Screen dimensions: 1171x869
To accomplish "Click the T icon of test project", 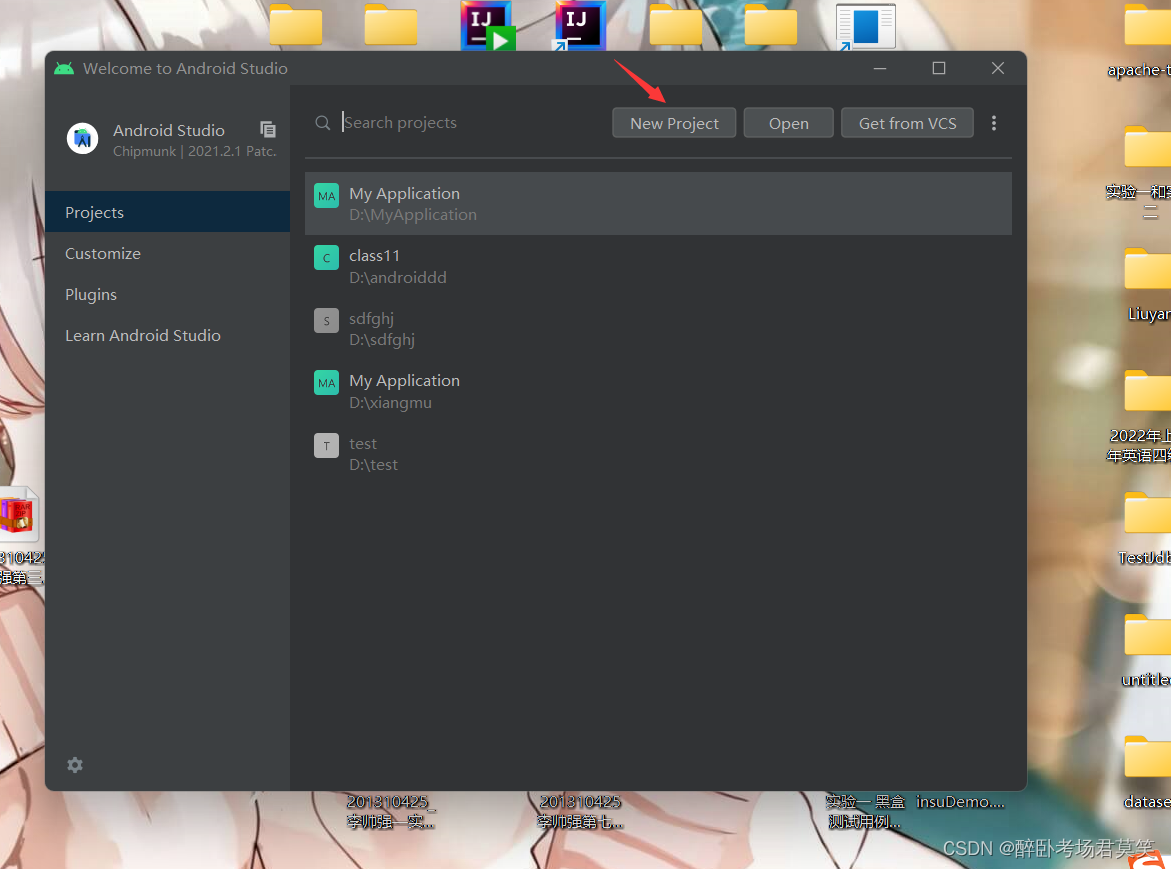I will [x=326, y=446].
